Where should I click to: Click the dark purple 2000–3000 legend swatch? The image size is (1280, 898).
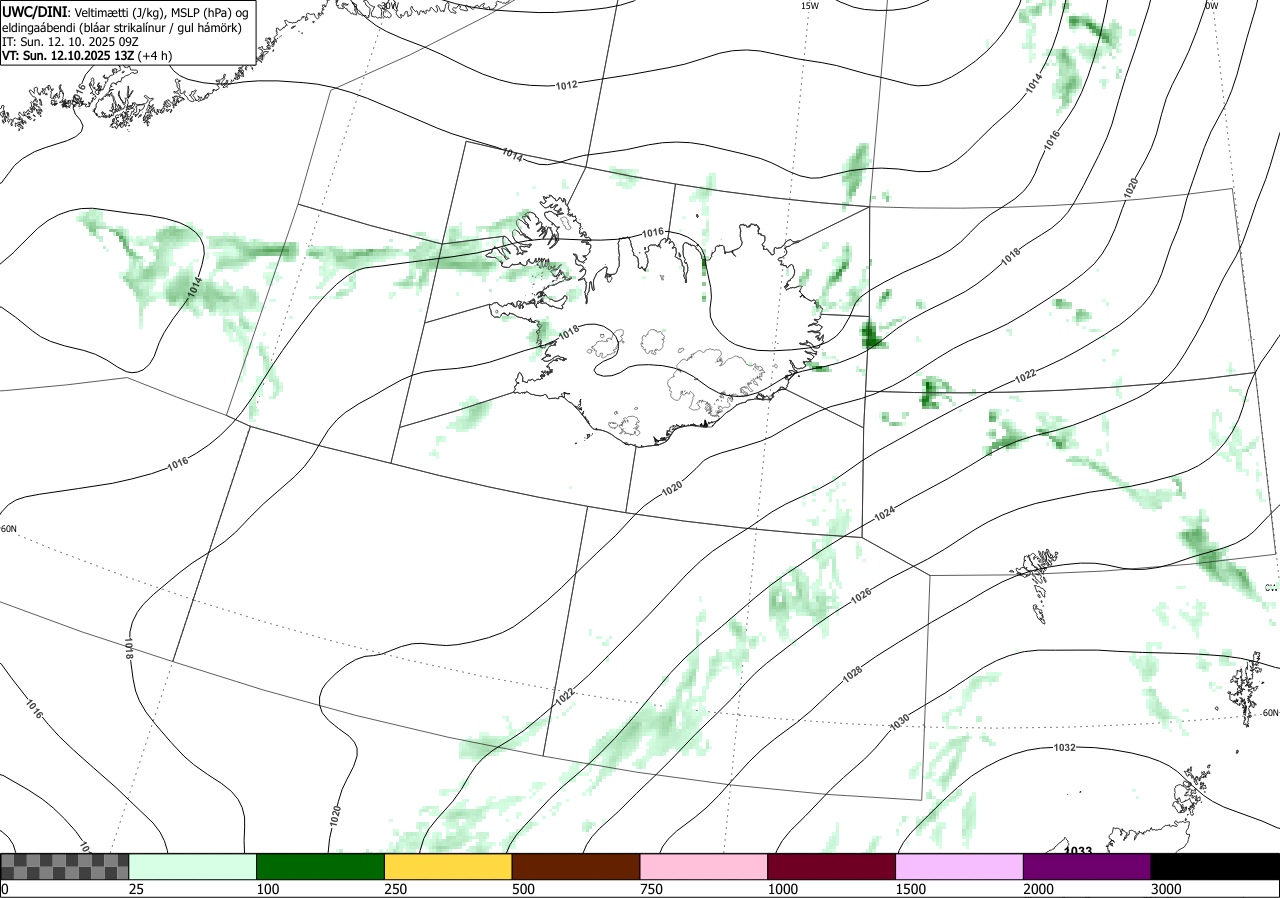1087,866
